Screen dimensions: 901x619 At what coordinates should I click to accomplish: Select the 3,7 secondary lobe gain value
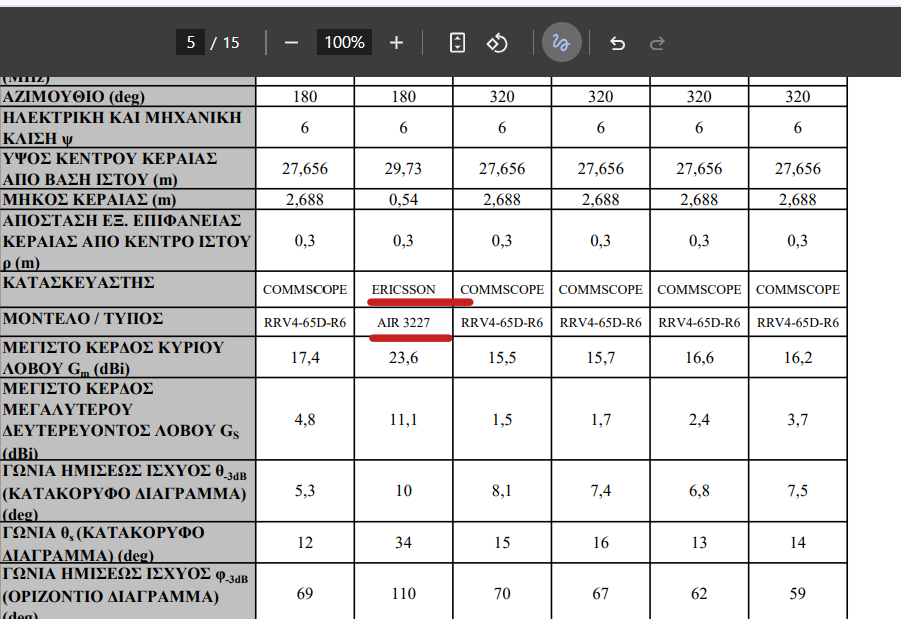pos(798,420)
